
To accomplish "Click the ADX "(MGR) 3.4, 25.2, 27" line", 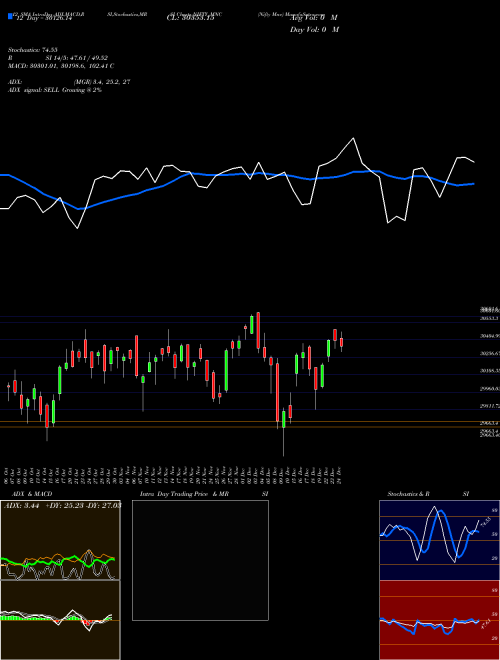I will coord(69,82).
